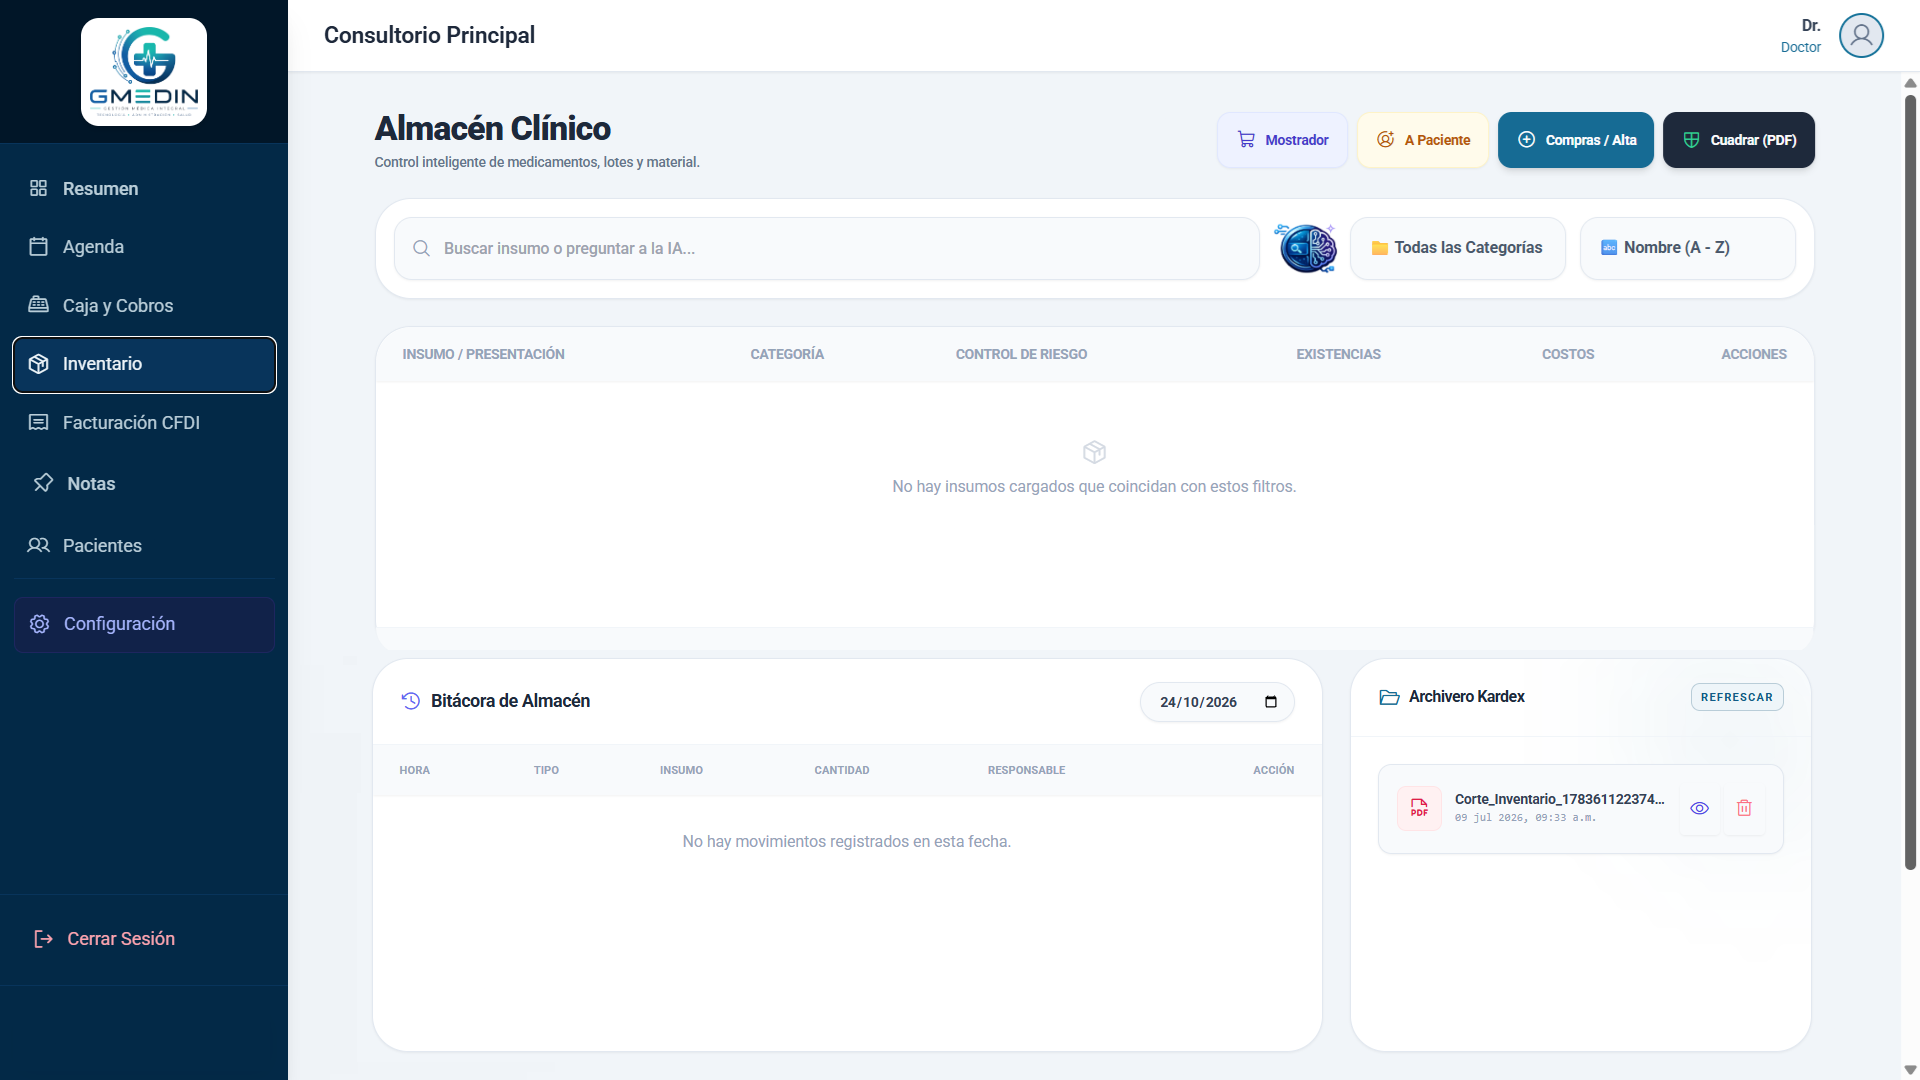Open calendar picker icon in date field
1920x1080 pixels.
pyautogui.click(x=1271, y=702)
